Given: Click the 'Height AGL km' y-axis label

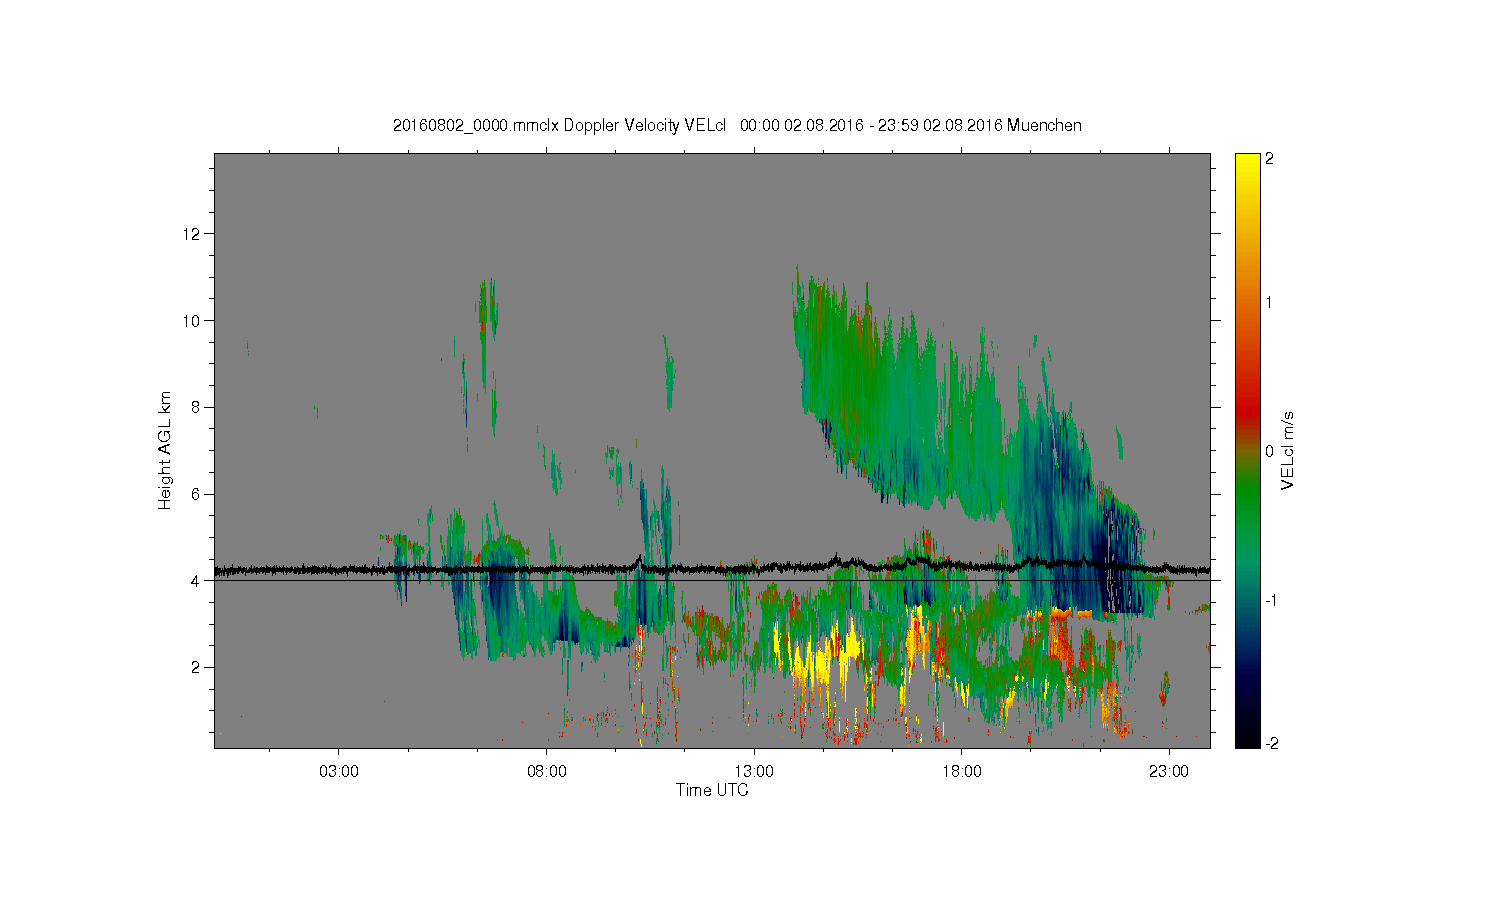Looking at the screenshot, I should pos(165,450).
